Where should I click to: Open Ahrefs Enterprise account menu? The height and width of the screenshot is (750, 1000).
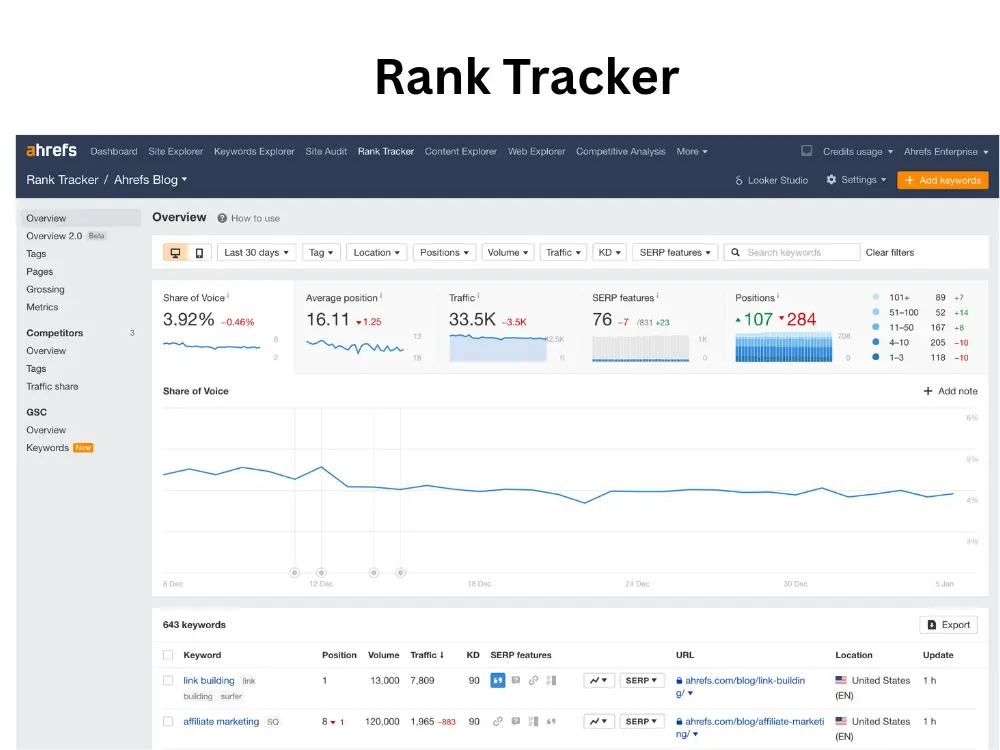tap(946, 152)
